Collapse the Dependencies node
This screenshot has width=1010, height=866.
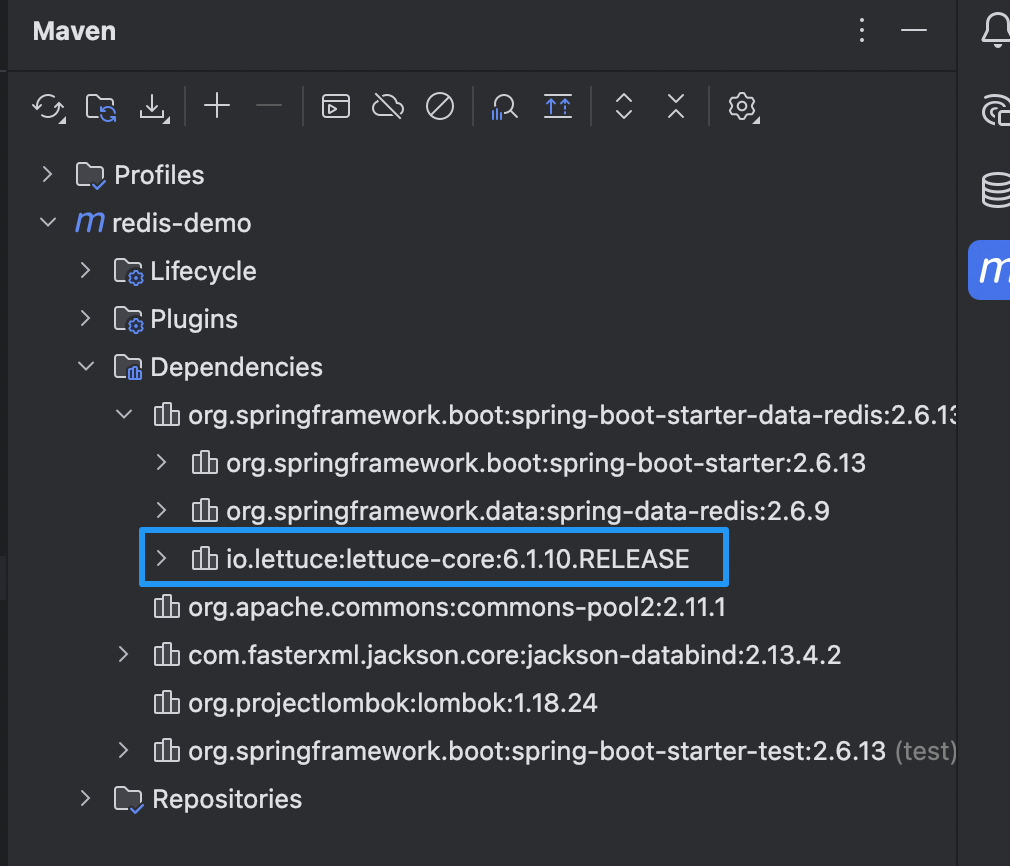pos(86,367)
